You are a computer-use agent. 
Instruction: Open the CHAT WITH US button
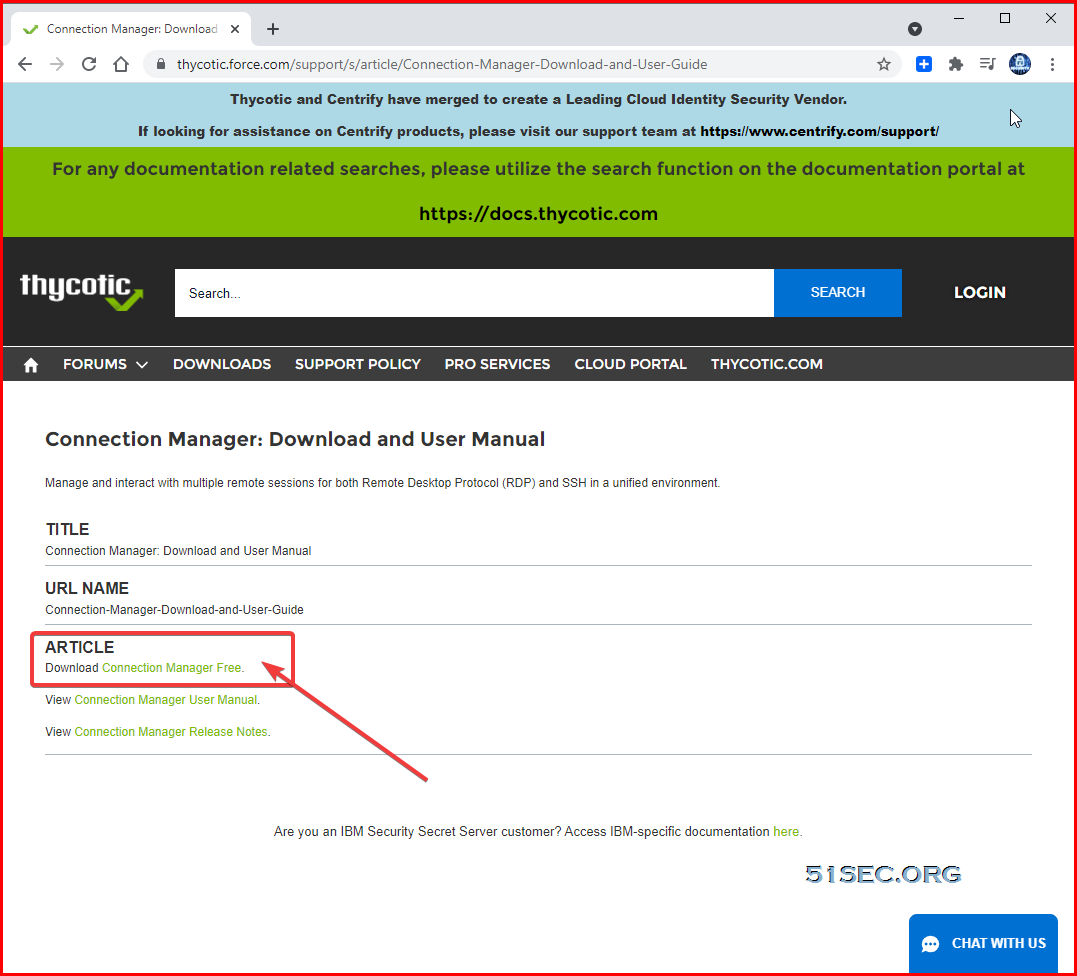coord(983,944)
